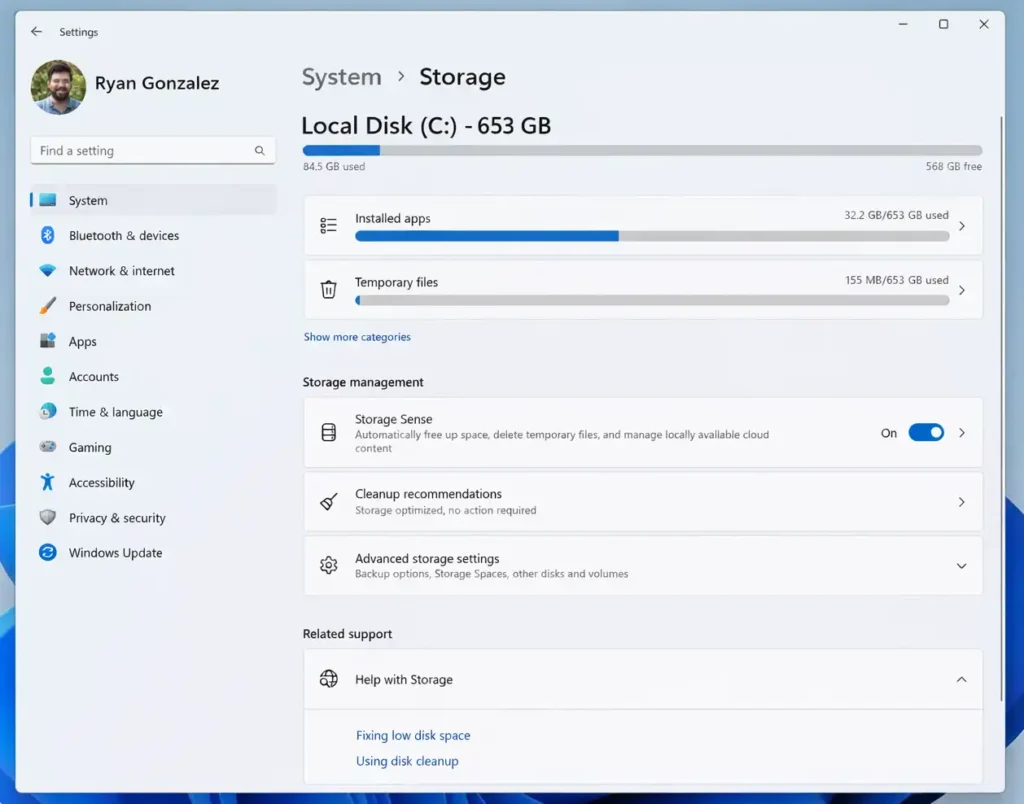This screenshot has height=804, width=1024.
Task: Click the back arrow in Settings header
Action: pos(36,32)
